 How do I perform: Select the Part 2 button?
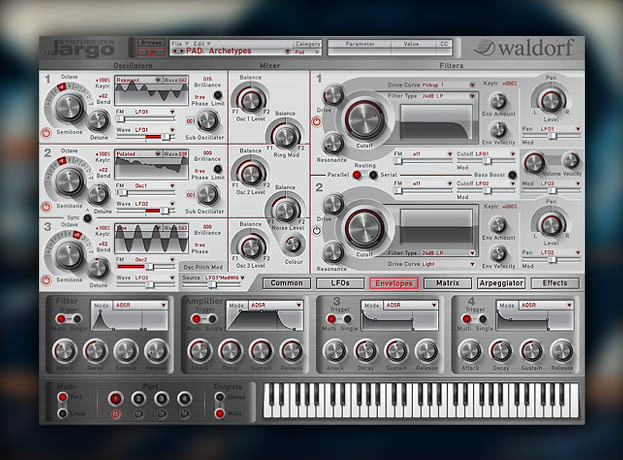click(138, 398)
